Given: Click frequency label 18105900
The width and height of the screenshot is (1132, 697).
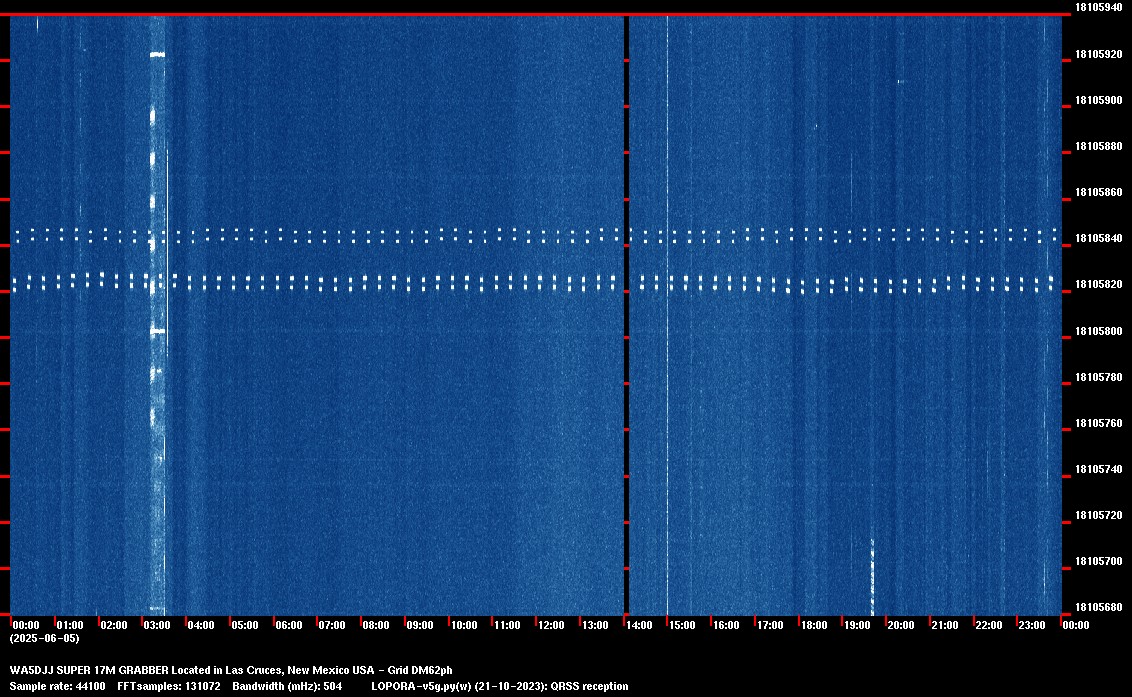Looking at the screenshot, I should [x=1098, y=100].
